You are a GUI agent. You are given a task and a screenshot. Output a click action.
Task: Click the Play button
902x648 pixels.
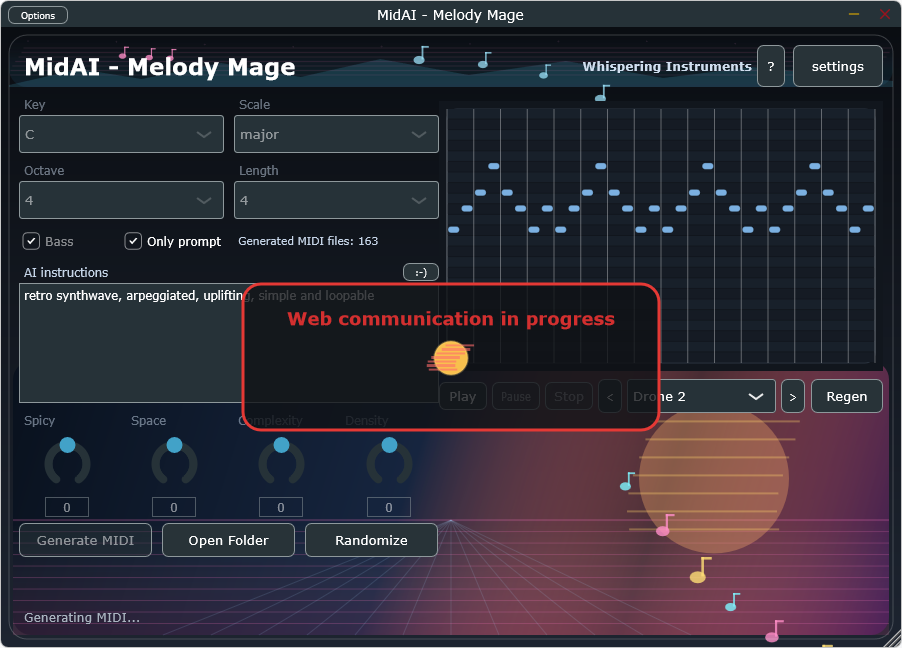(463, 397)
